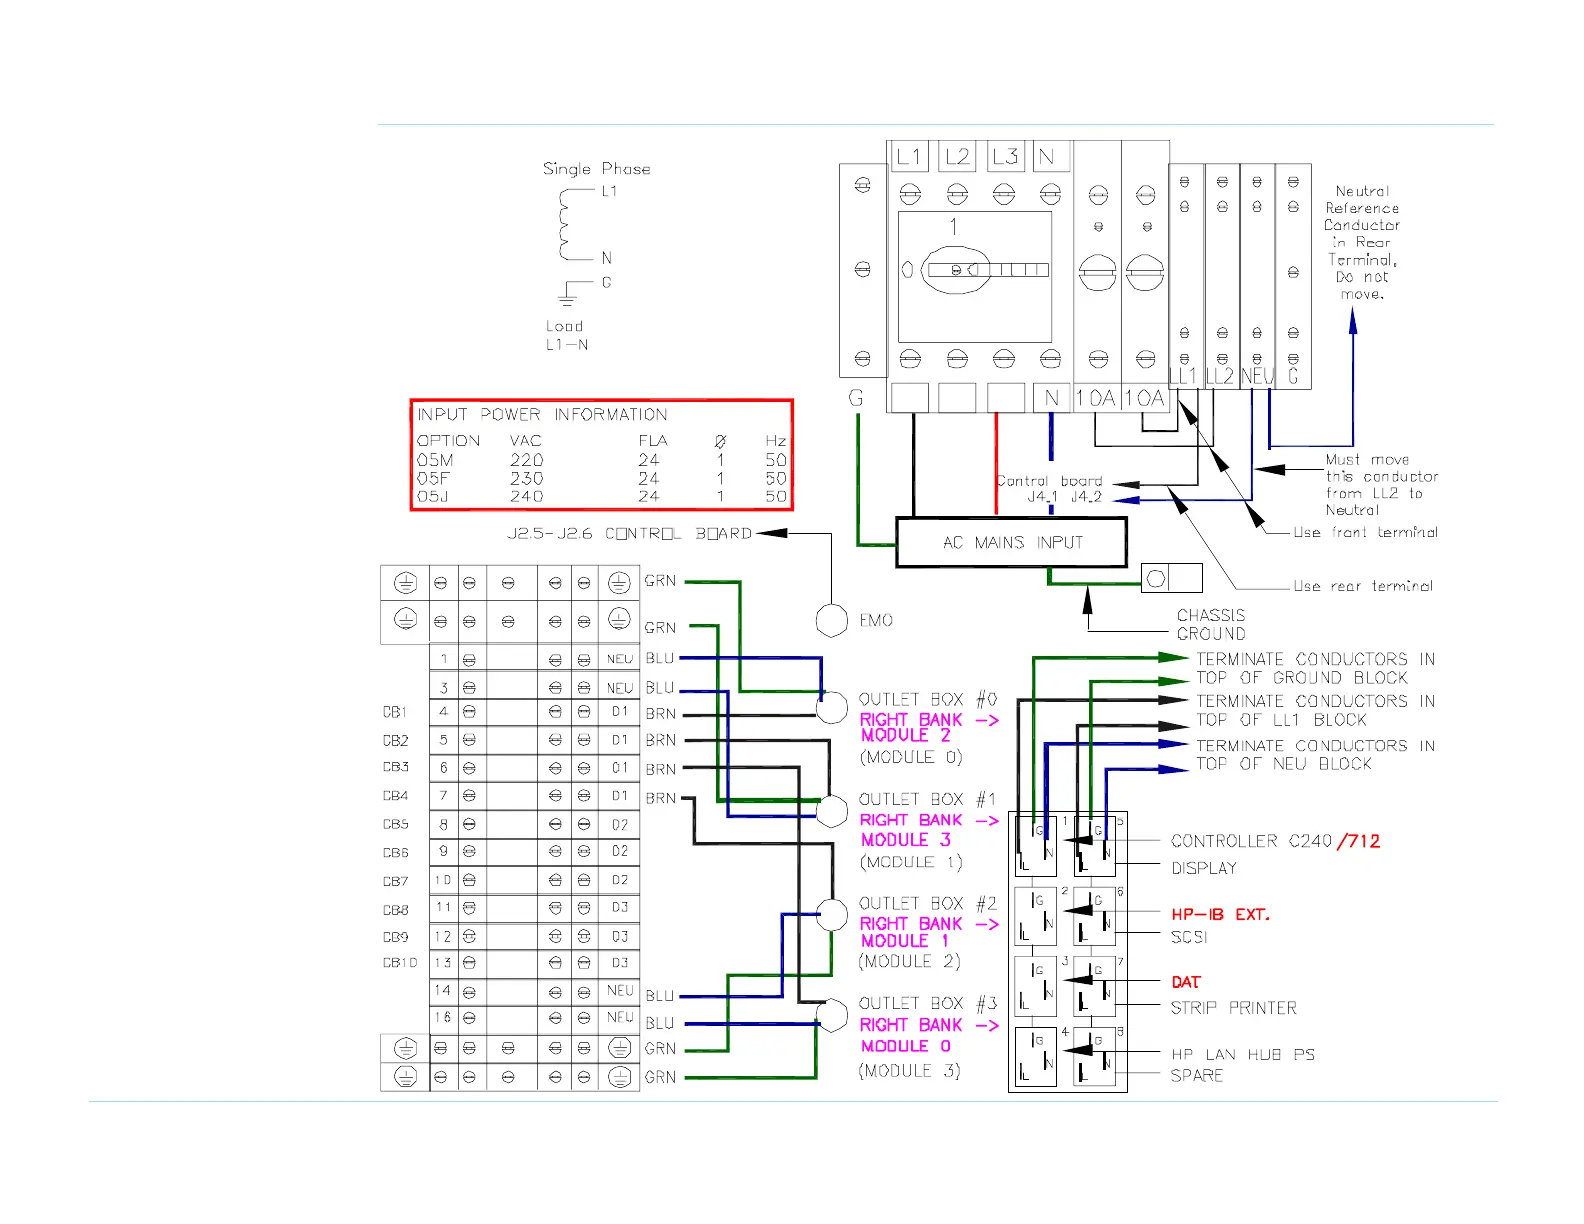
Task: Click outlet 7 receptacle symbol
Action: point(1095,986)
